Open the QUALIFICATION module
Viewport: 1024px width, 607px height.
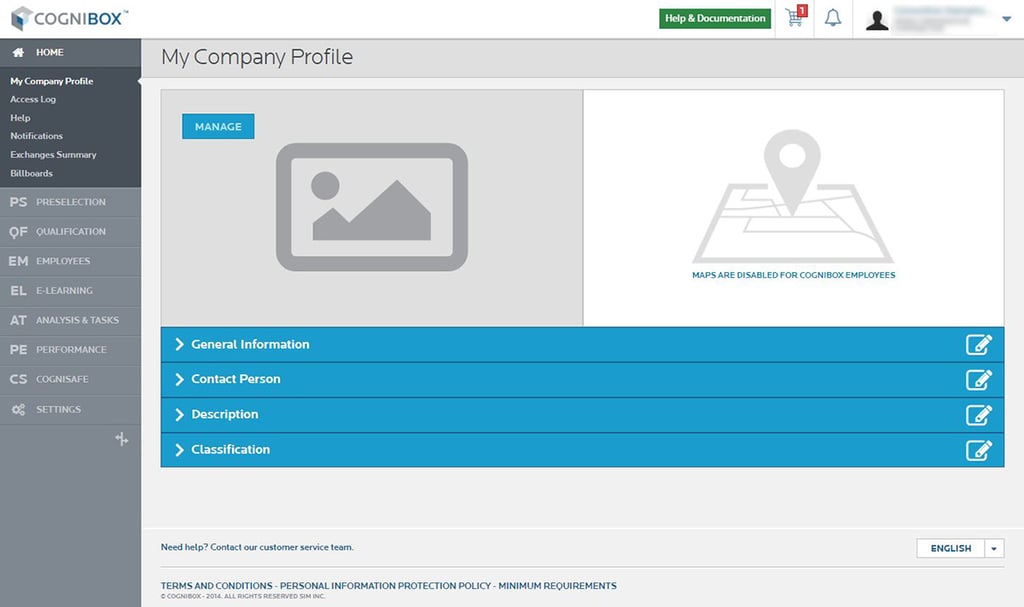pos(71,231)
